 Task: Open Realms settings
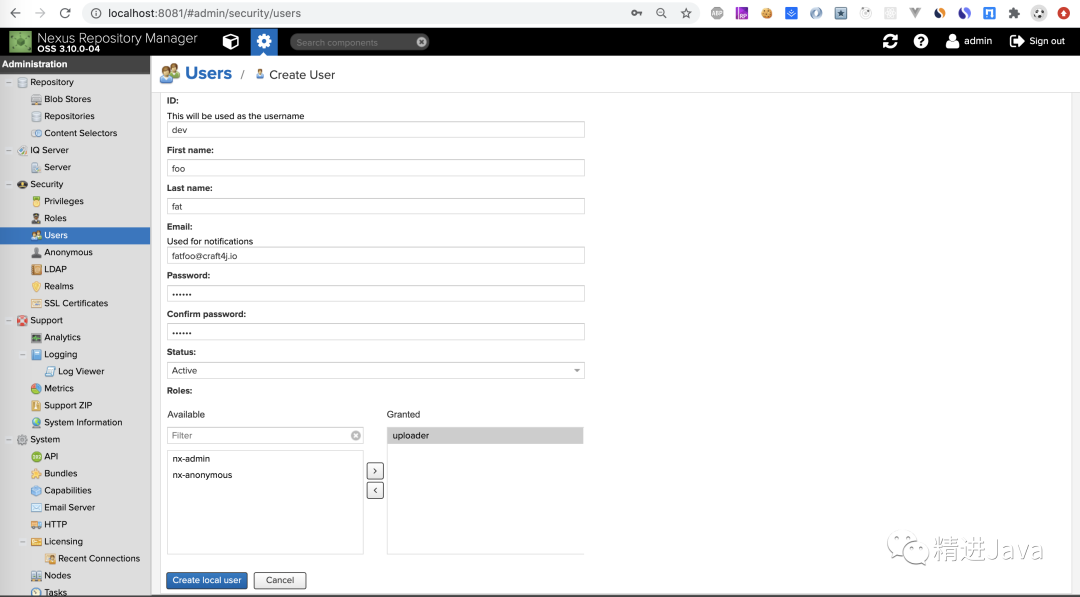[x=59, y=286]
